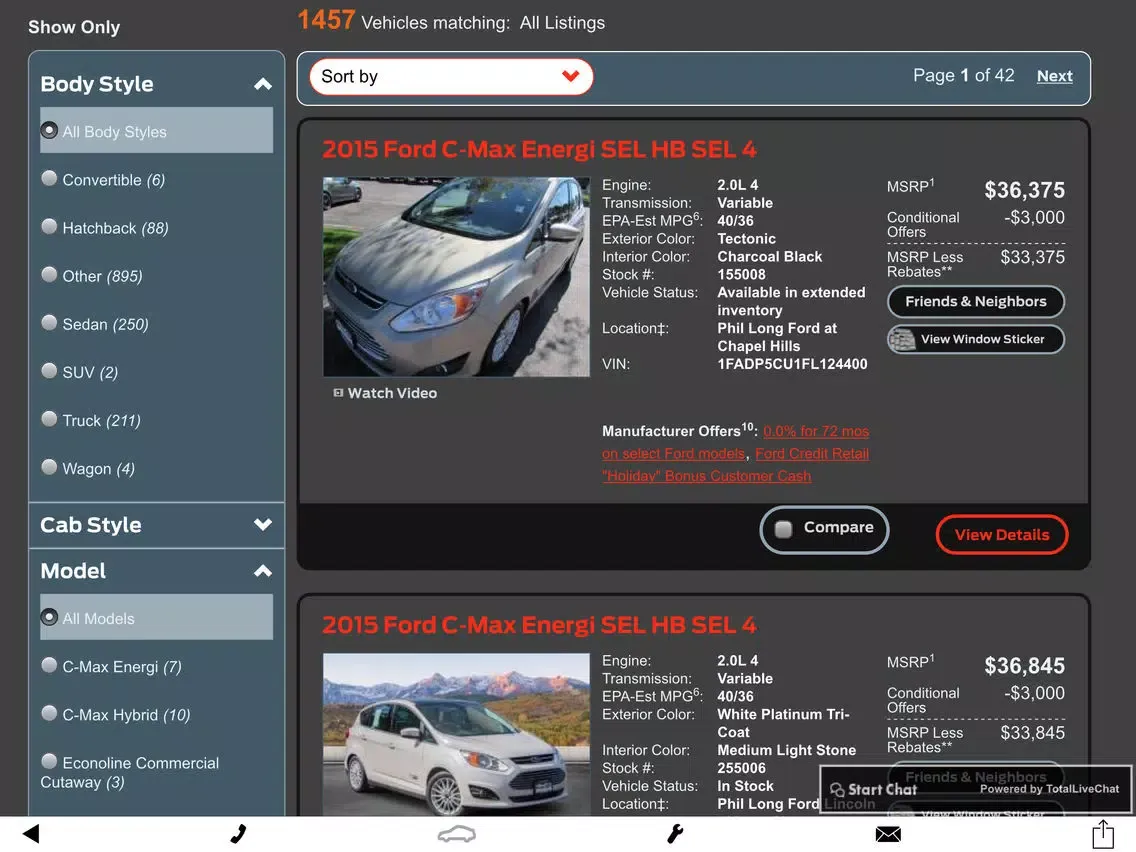Viewport: 1136px width, 852px height.
Task: Click the Watch Video film icon
Action: (x=338, y=393)
